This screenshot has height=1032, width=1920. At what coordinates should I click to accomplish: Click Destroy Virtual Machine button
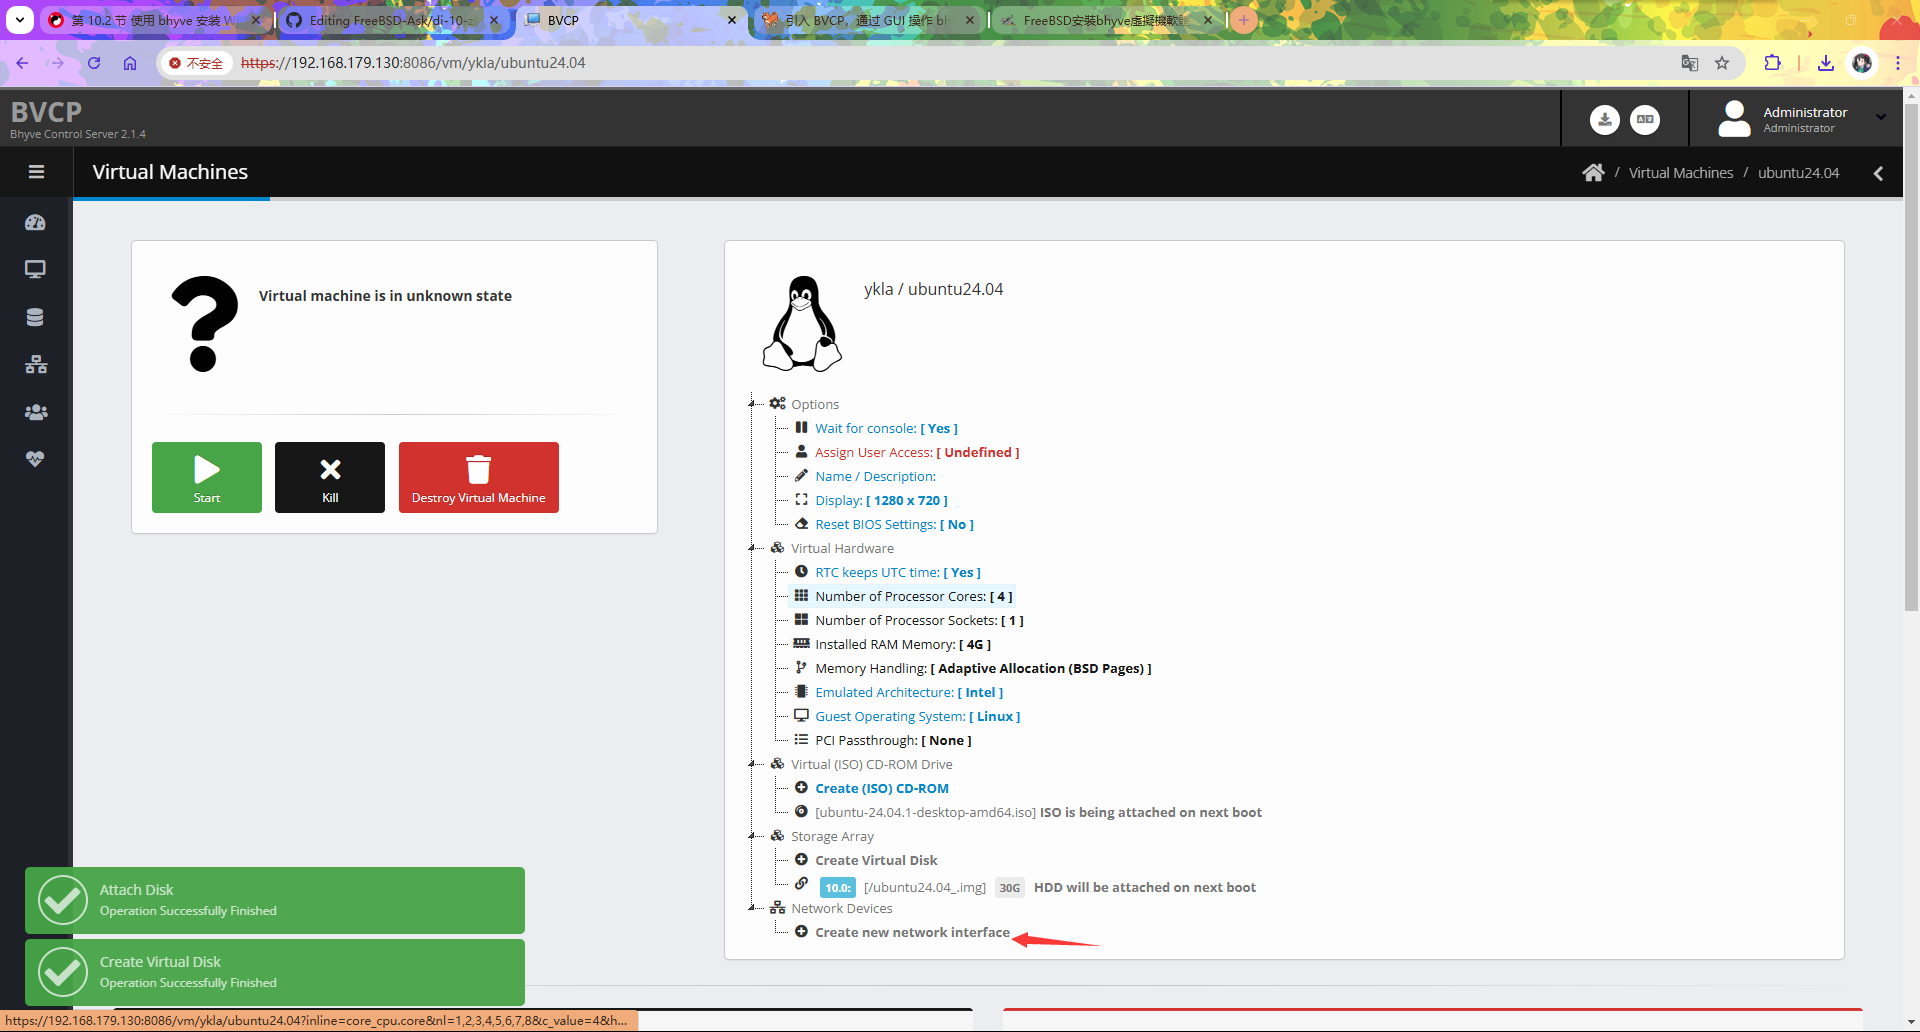point(479,477)
